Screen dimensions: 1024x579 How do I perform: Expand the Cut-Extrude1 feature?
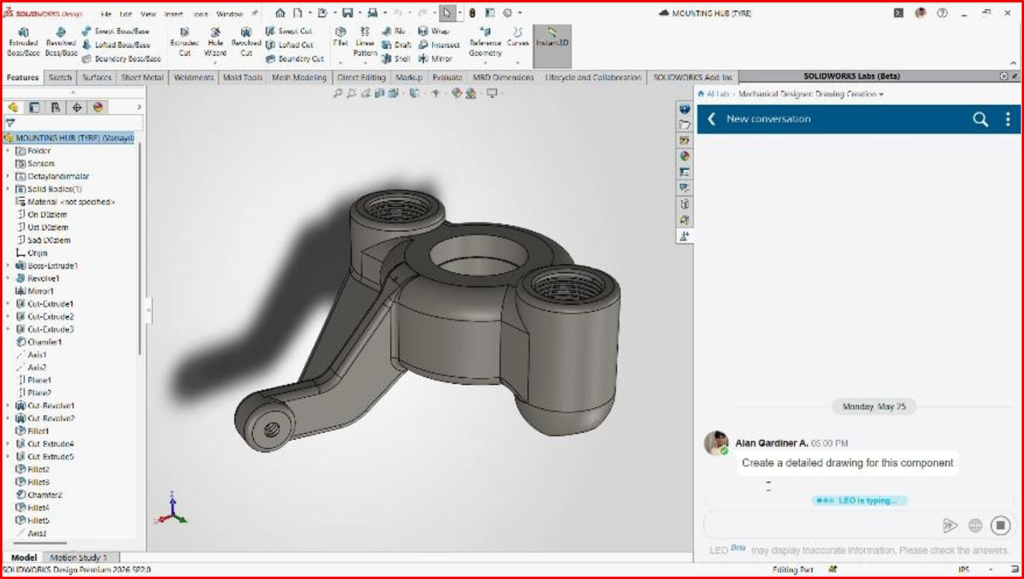tap(8, 304)
